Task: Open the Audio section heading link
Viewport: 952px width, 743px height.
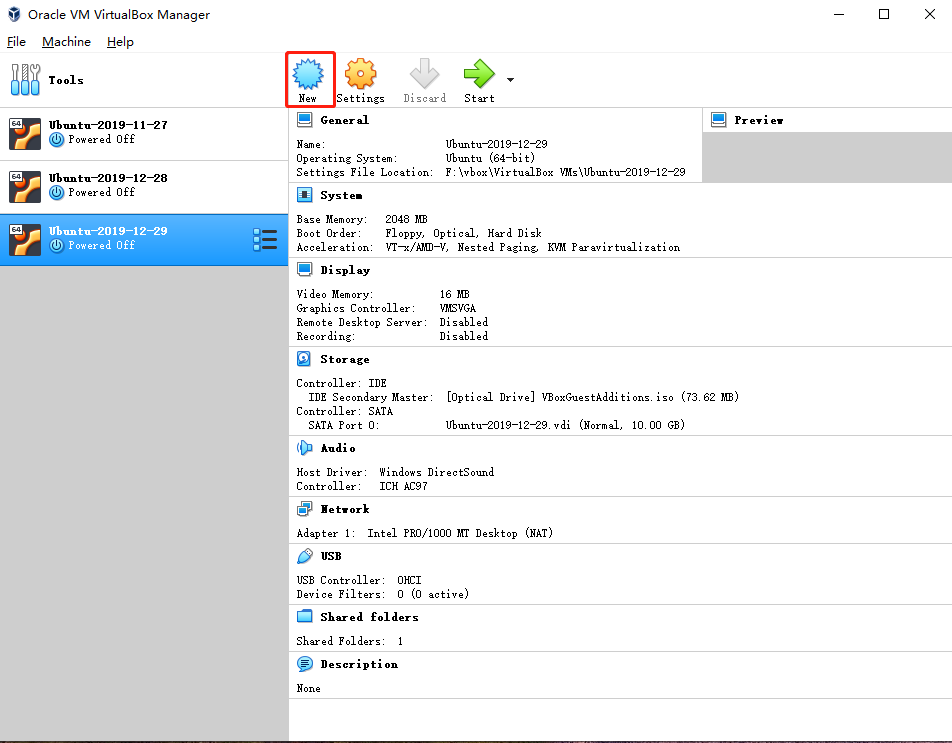Action: (x=338, y=448)
